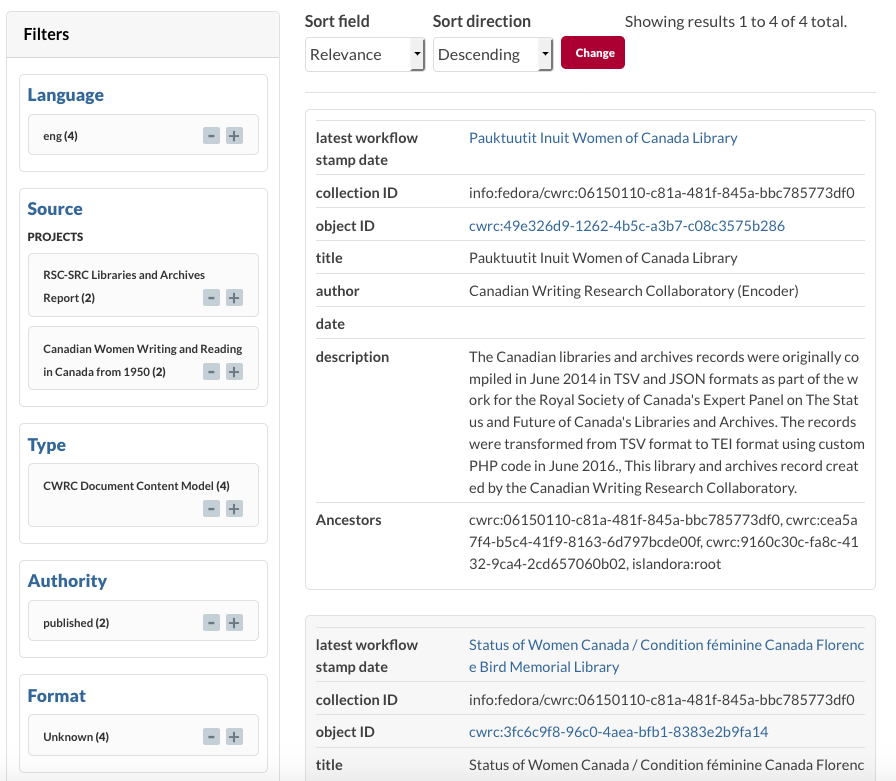Click the first record's description paragraph
This screenshot has width=896, height=781.
(666, 422)
